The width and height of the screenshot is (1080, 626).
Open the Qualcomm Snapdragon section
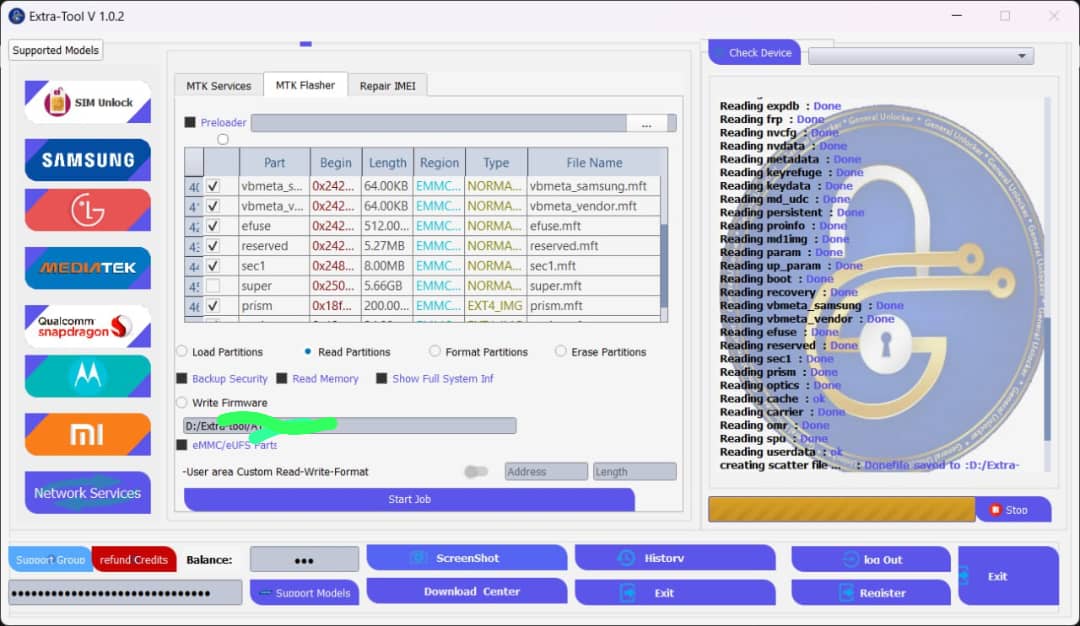point(88,326)
